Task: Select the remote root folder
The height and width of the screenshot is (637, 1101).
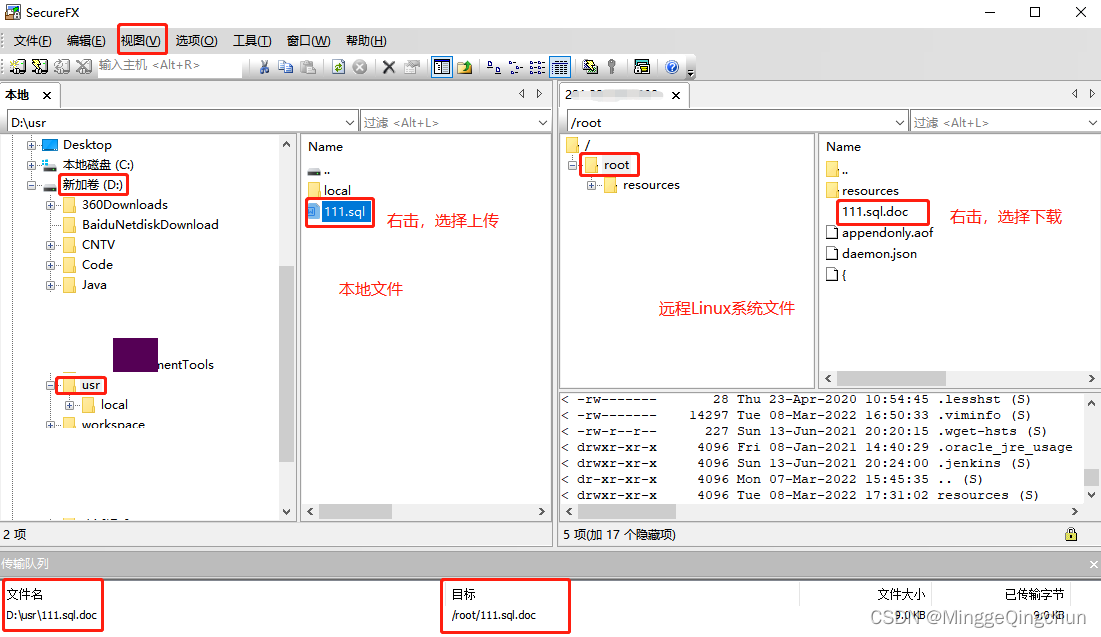Action: tap(617, 165)
